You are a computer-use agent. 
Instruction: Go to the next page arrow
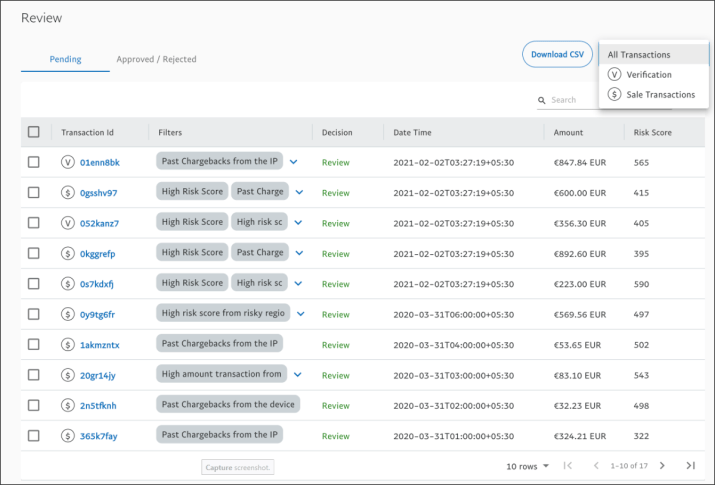(659, 466)
